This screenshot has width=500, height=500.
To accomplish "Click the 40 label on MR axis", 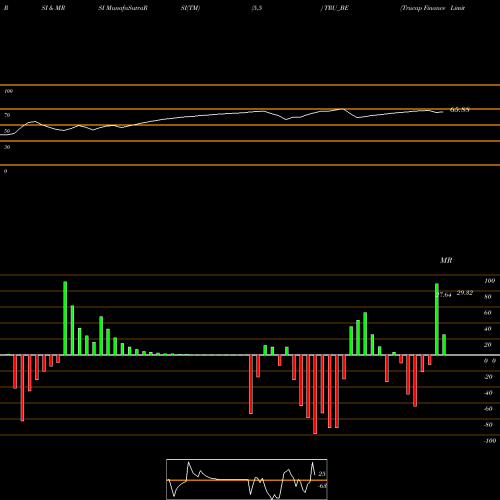I will tap(488, 329).
